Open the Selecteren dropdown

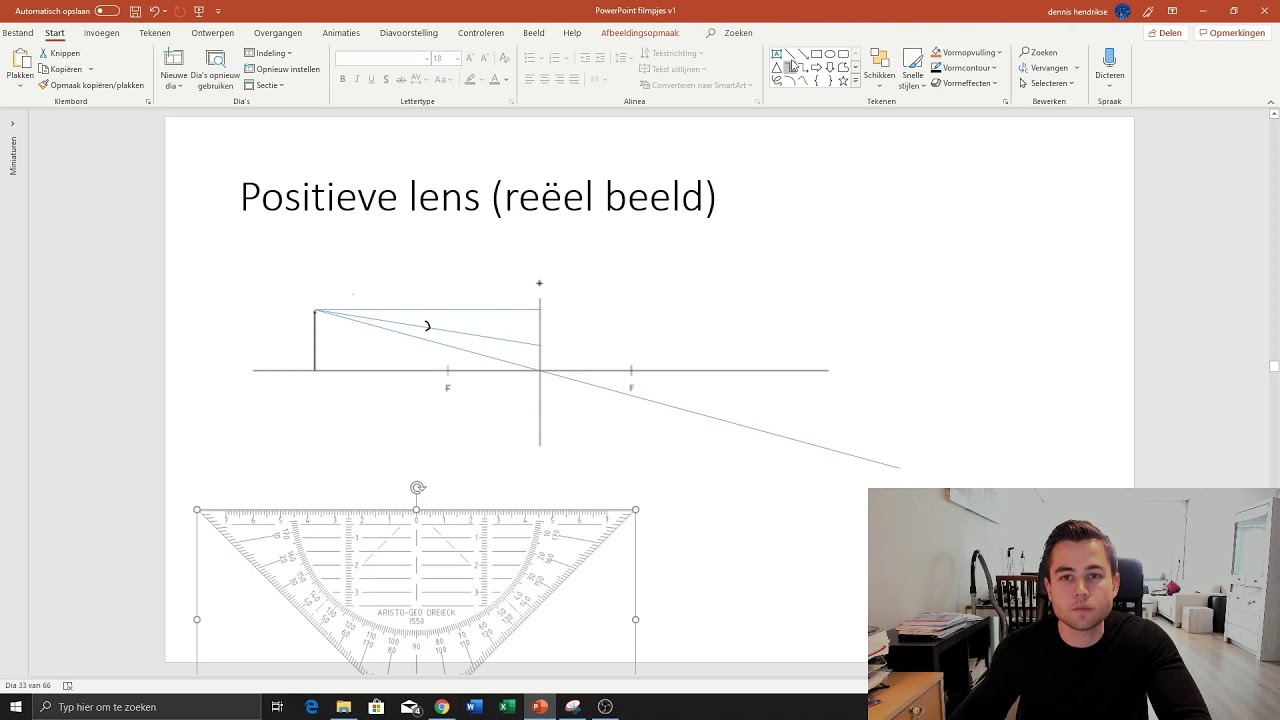click(1046, 83)
